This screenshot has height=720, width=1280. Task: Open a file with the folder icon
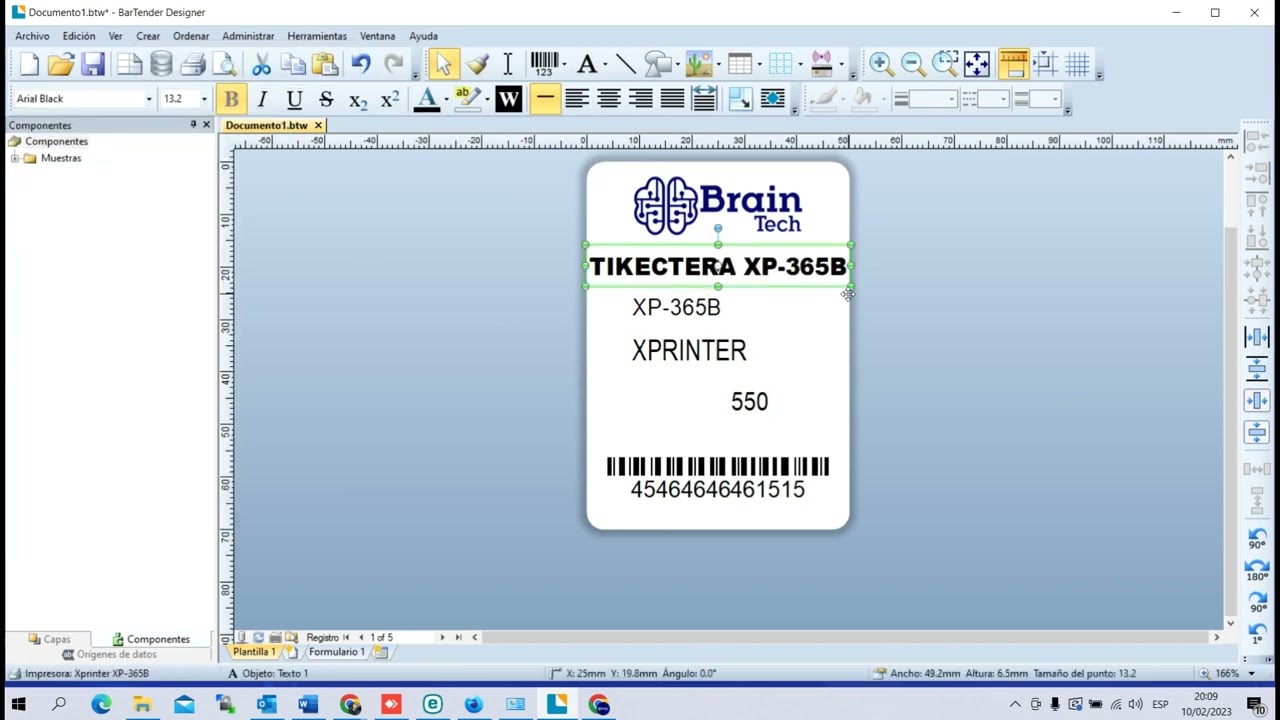pos(60,65)
